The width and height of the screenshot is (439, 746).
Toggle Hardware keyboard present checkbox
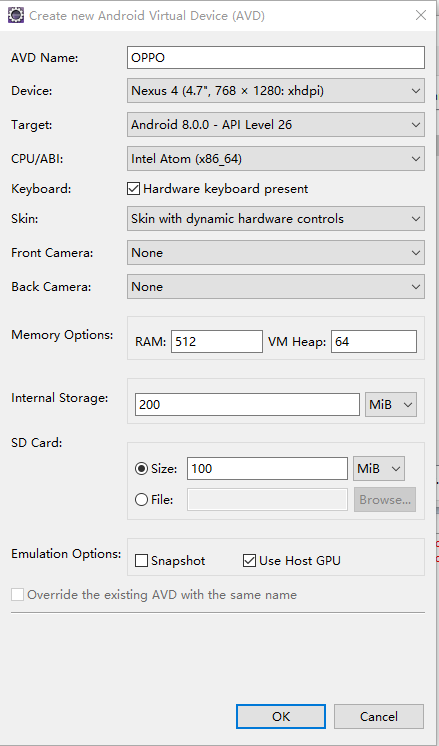[133, 189]
